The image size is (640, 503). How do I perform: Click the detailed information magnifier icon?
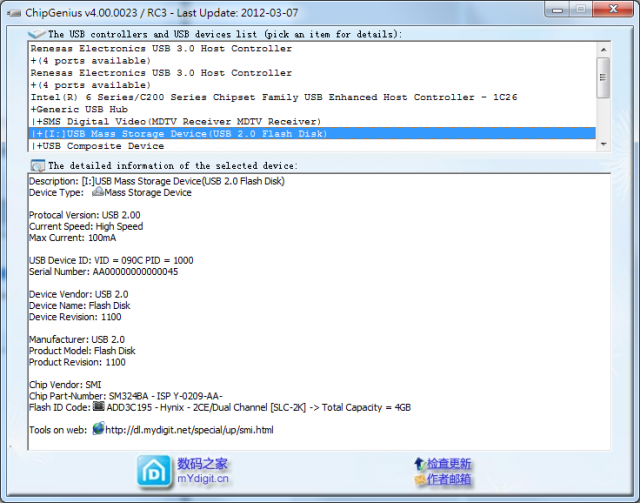coord(38,166)
